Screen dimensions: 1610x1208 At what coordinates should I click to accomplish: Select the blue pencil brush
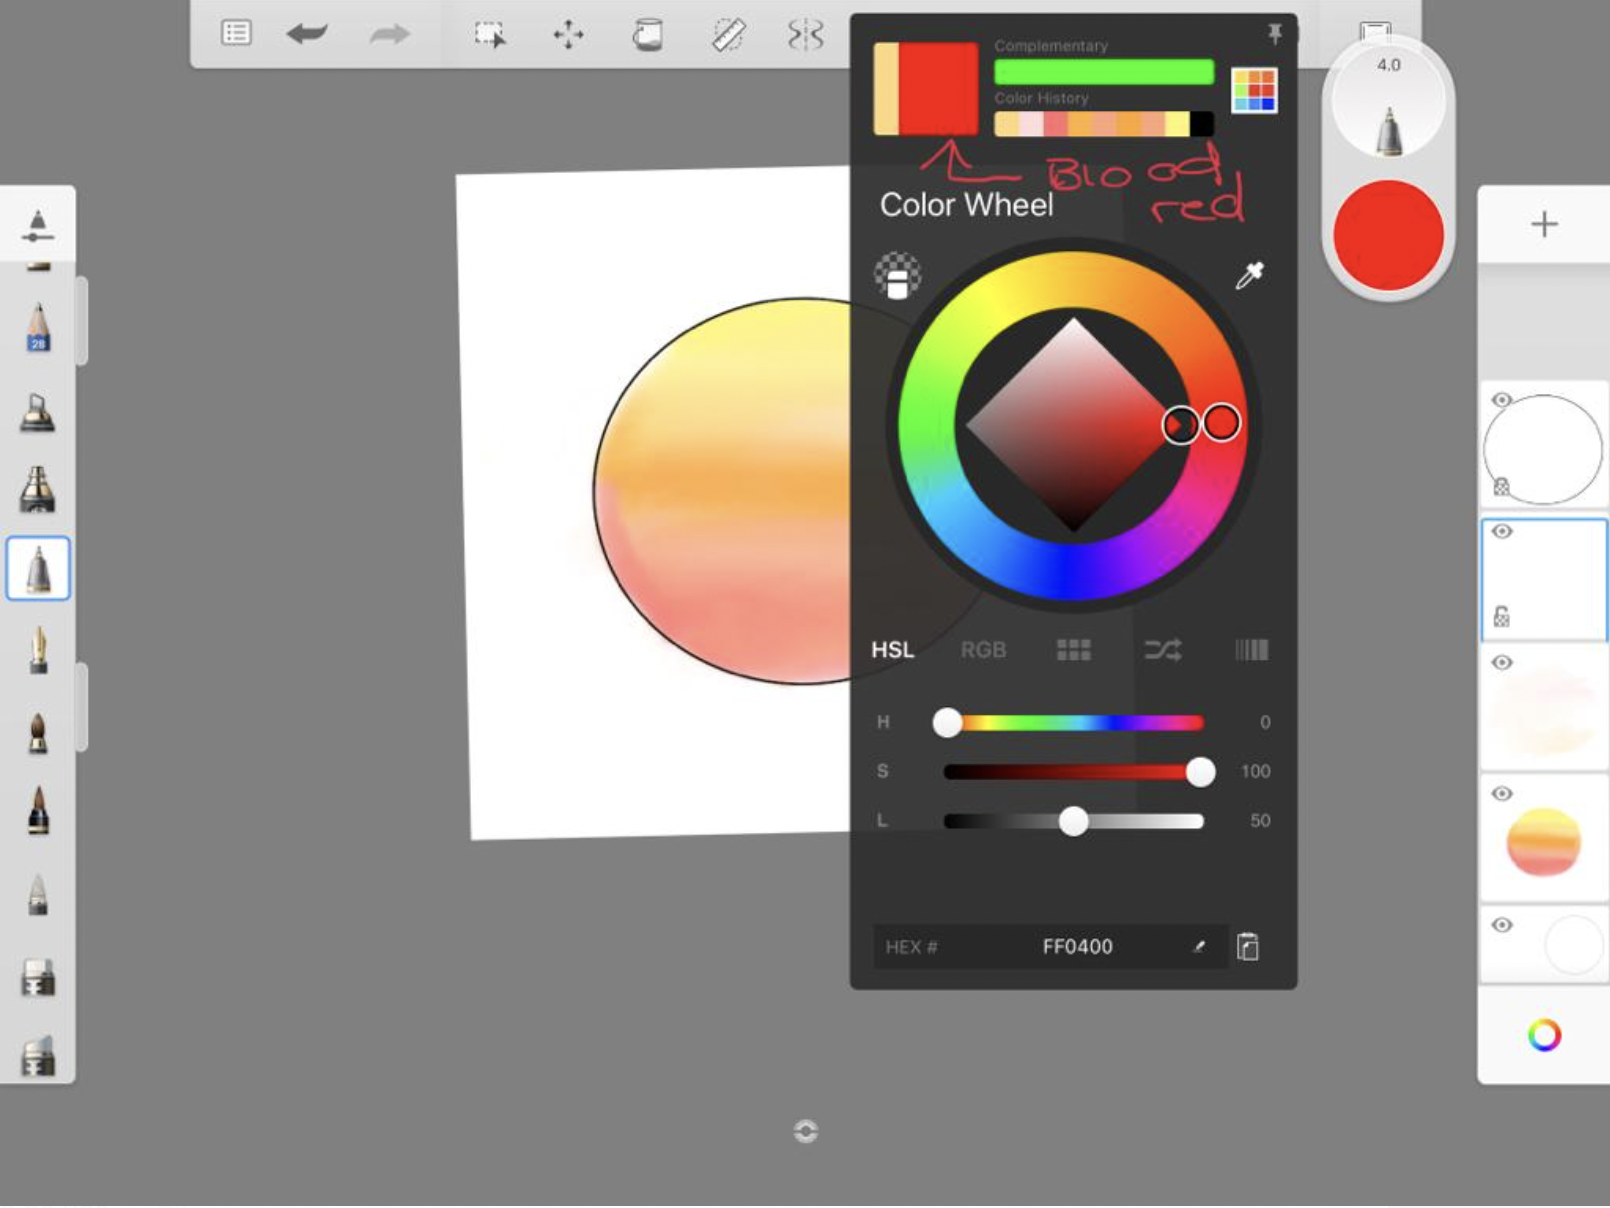coord(38,327)
